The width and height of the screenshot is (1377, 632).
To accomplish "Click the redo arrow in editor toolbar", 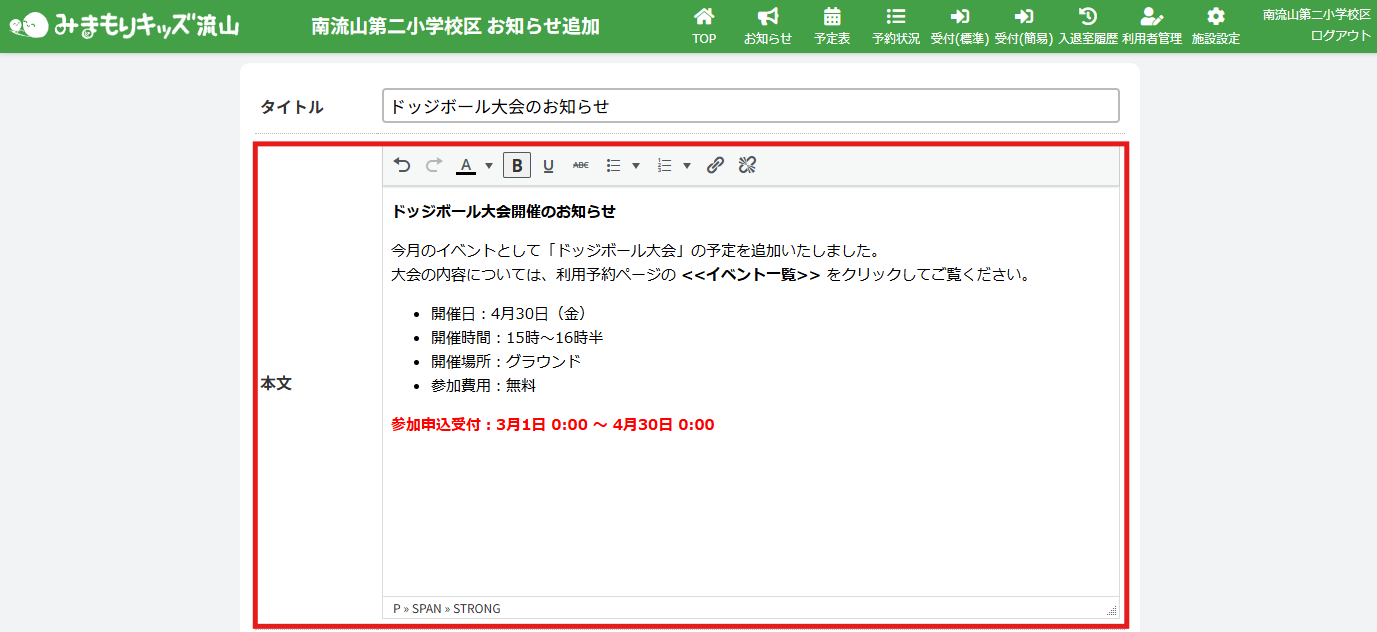I will tap(434, 165).
